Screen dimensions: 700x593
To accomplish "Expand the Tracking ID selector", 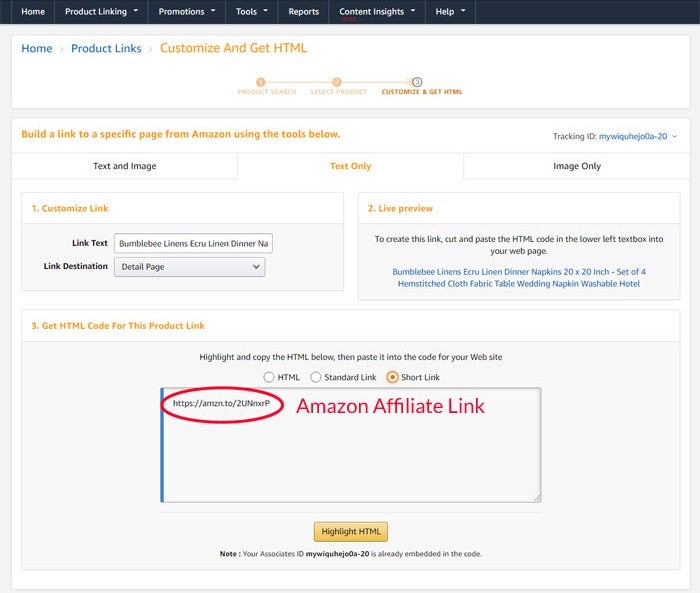I will [x=639, y=136].
